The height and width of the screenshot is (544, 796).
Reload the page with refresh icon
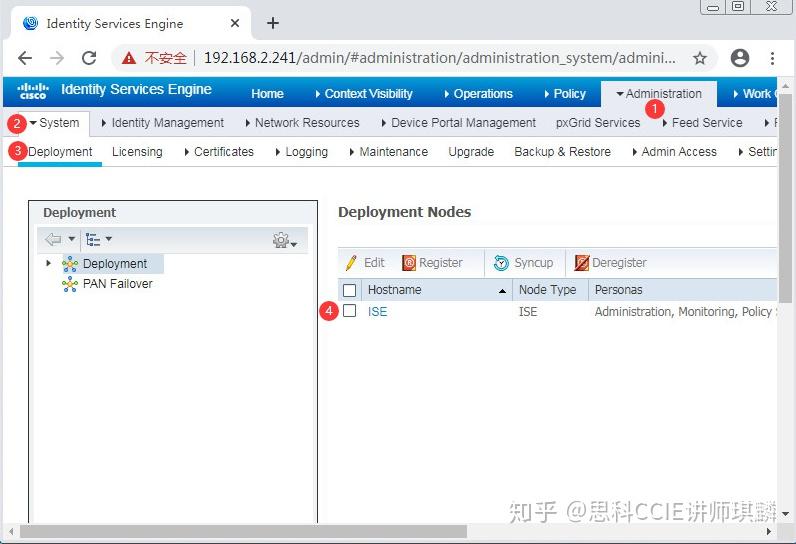(89, 58)
